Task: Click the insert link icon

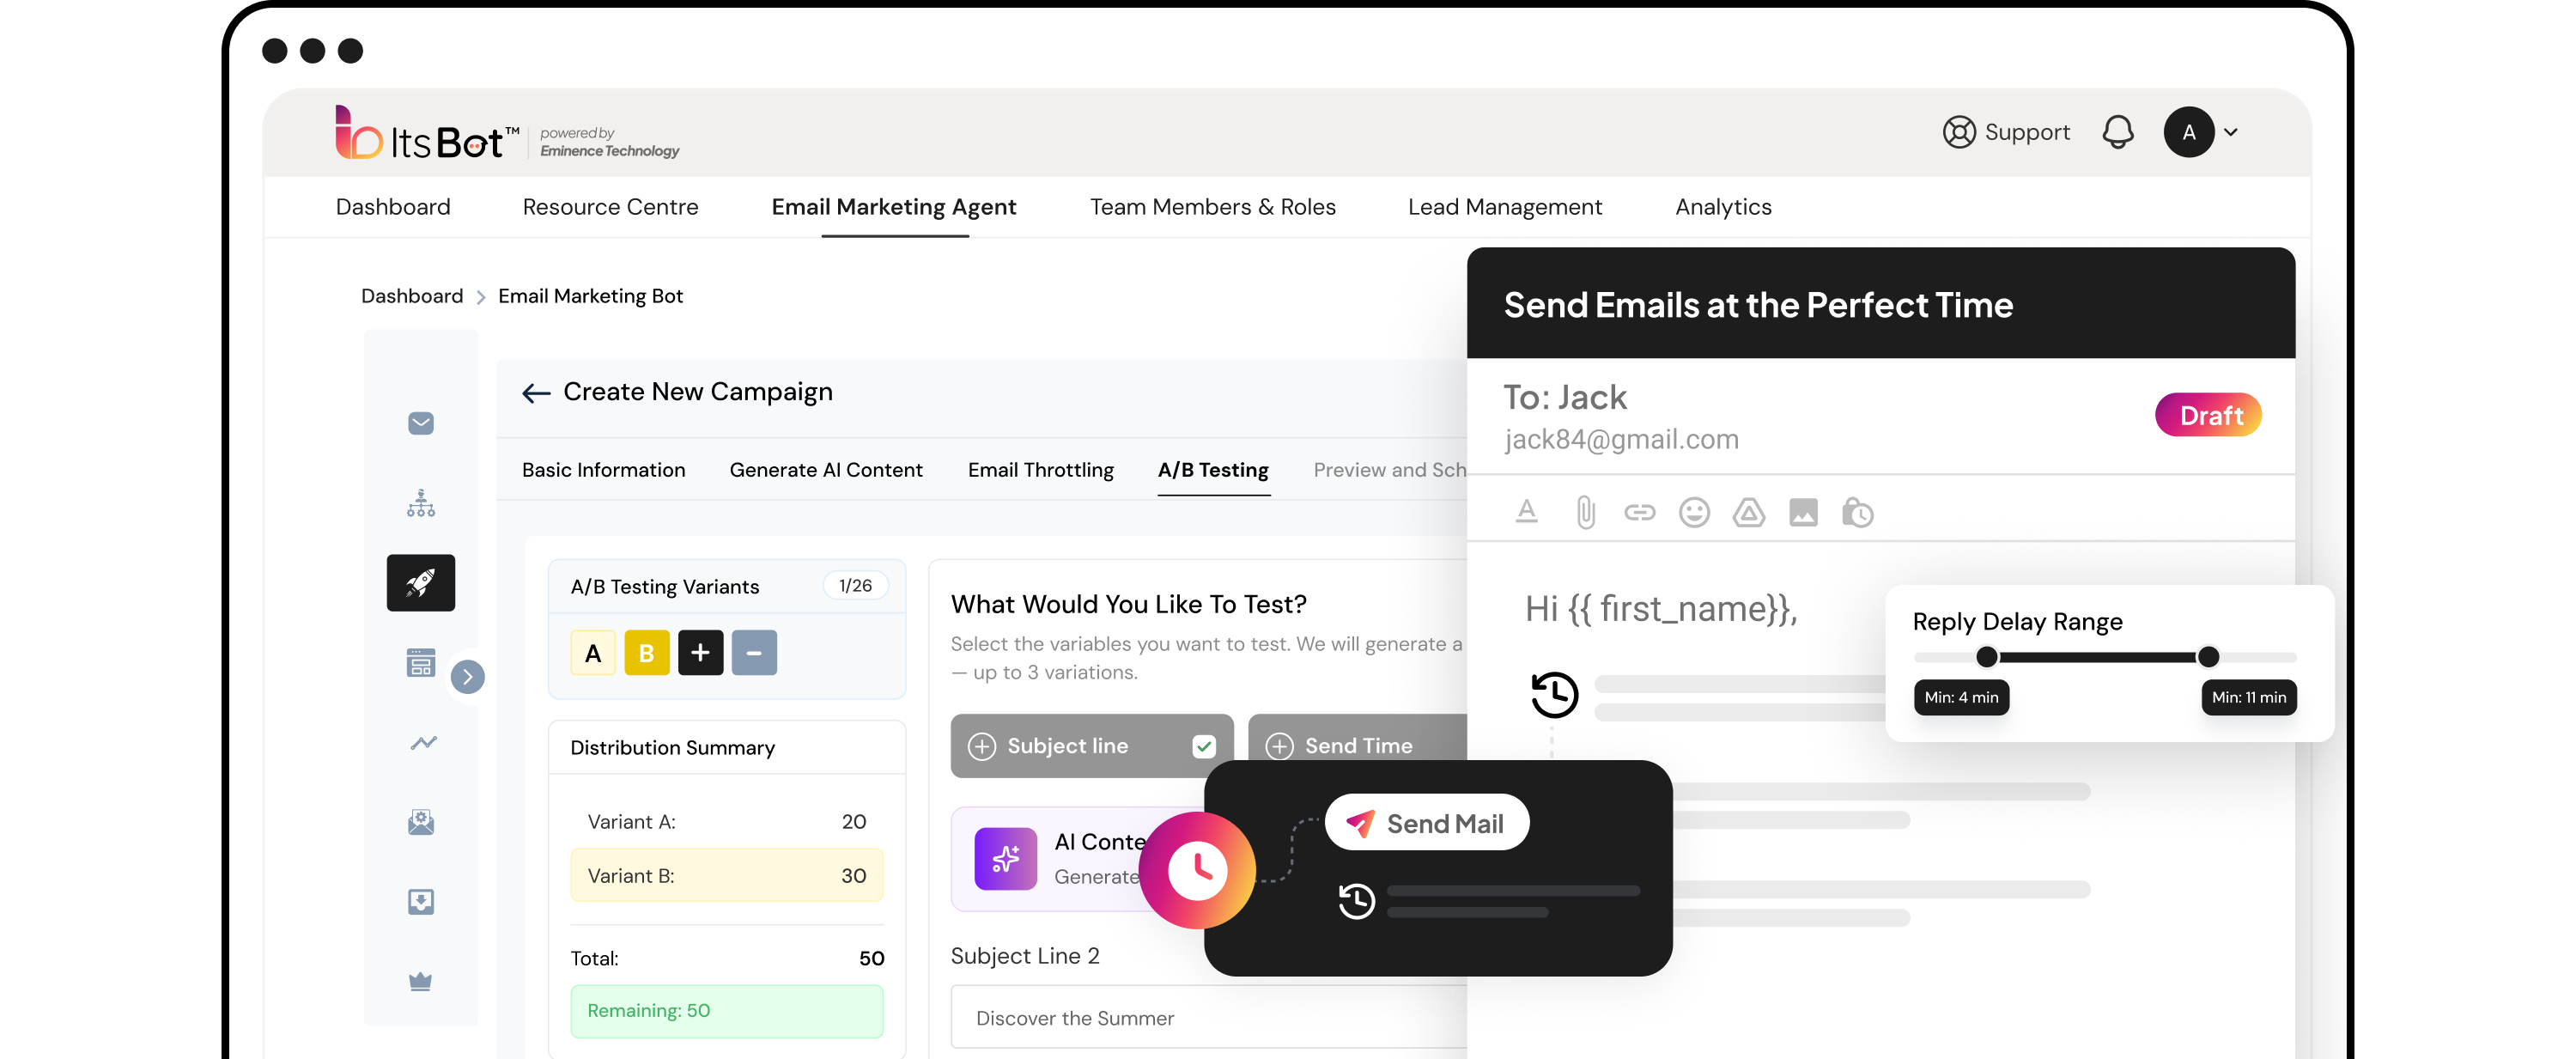Action: click(1639, 513)
